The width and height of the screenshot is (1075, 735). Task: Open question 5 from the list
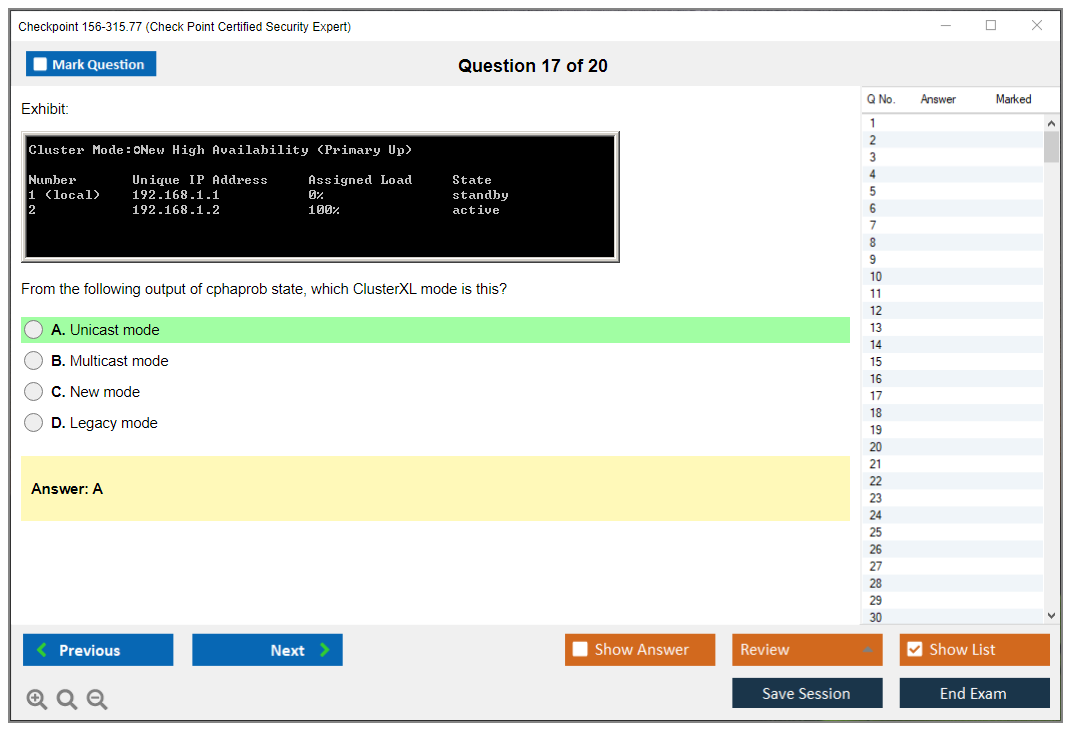(873, 191)
